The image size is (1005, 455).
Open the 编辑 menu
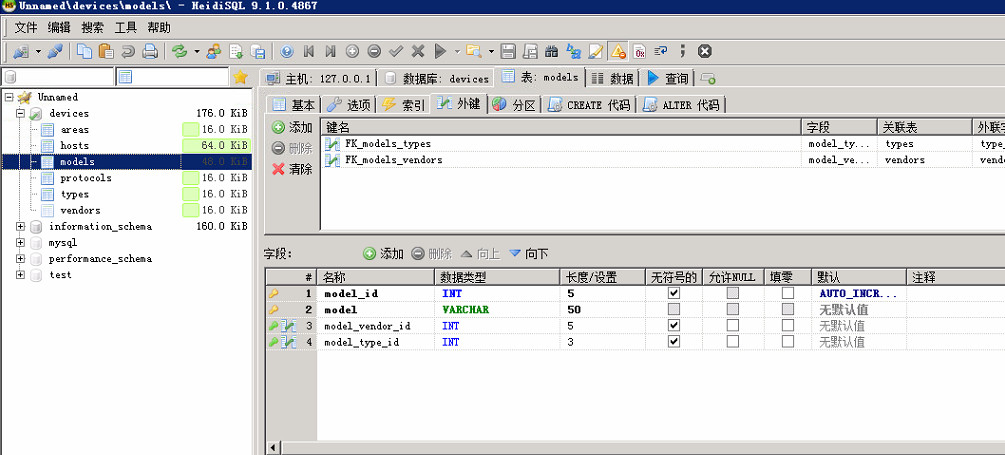coord(60,28)
